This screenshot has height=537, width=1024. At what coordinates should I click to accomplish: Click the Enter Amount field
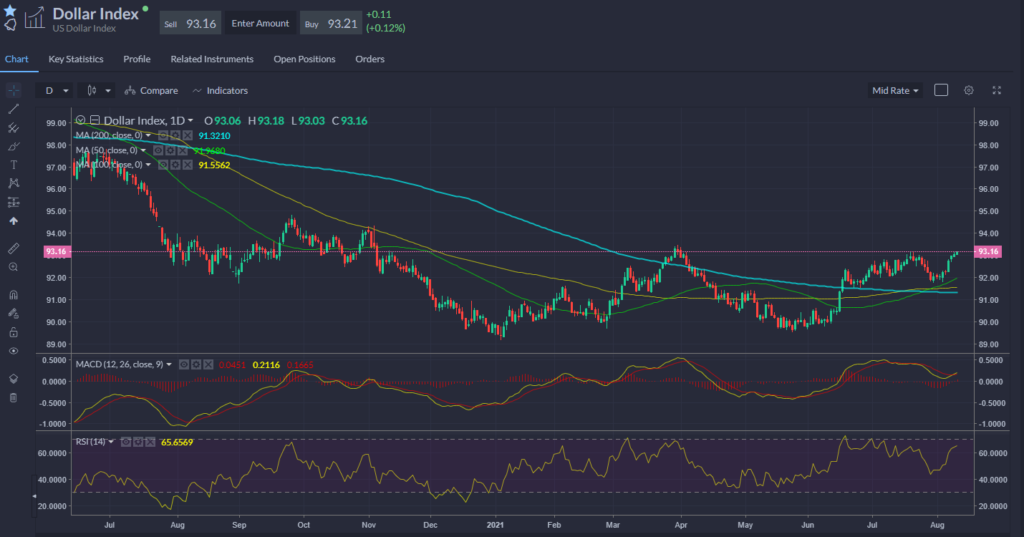pos(260,24)
